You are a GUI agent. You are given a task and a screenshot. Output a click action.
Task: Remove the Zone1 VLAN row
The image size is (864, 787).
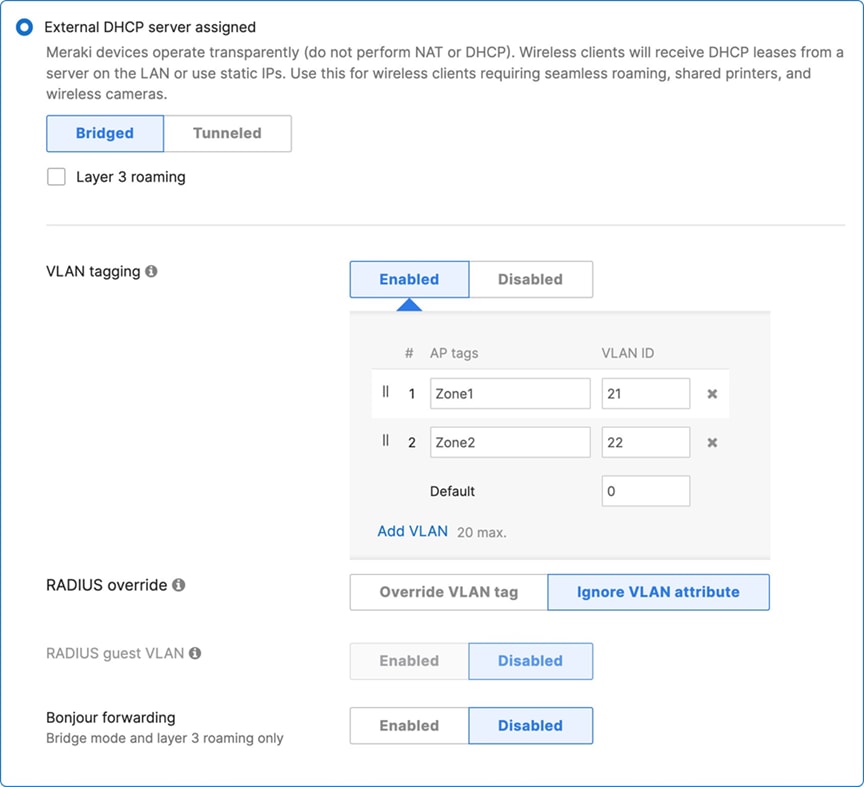(x=712, y=394)
